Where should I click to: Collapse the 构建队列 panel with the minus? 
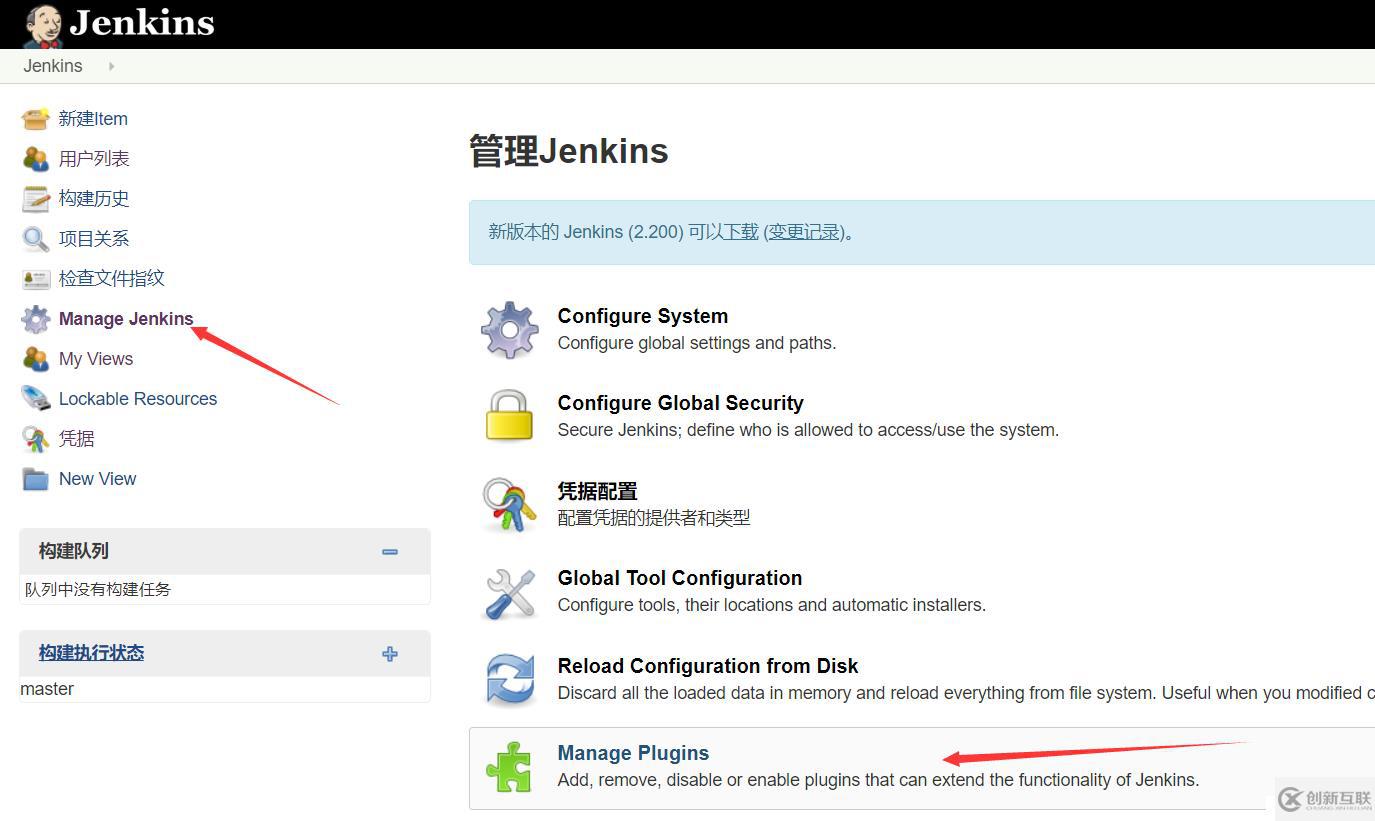[390, 552]
